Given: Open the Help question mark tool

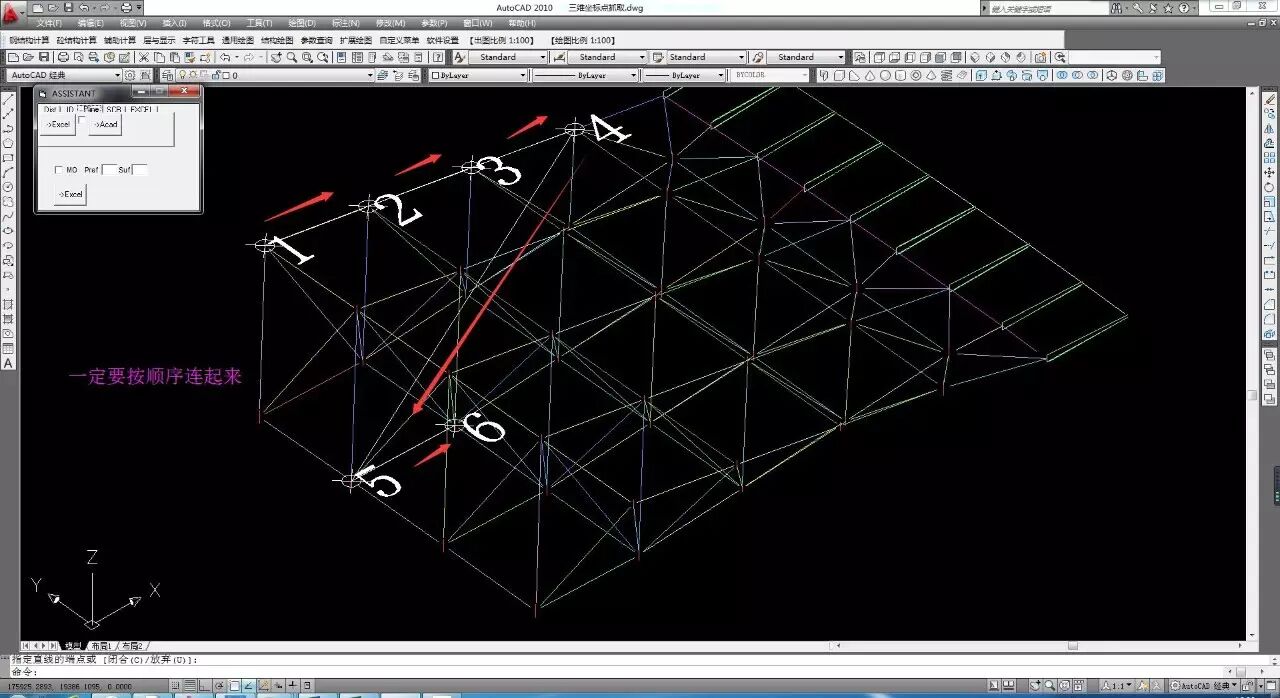Looking at the screenshot, I should point(437,57).
